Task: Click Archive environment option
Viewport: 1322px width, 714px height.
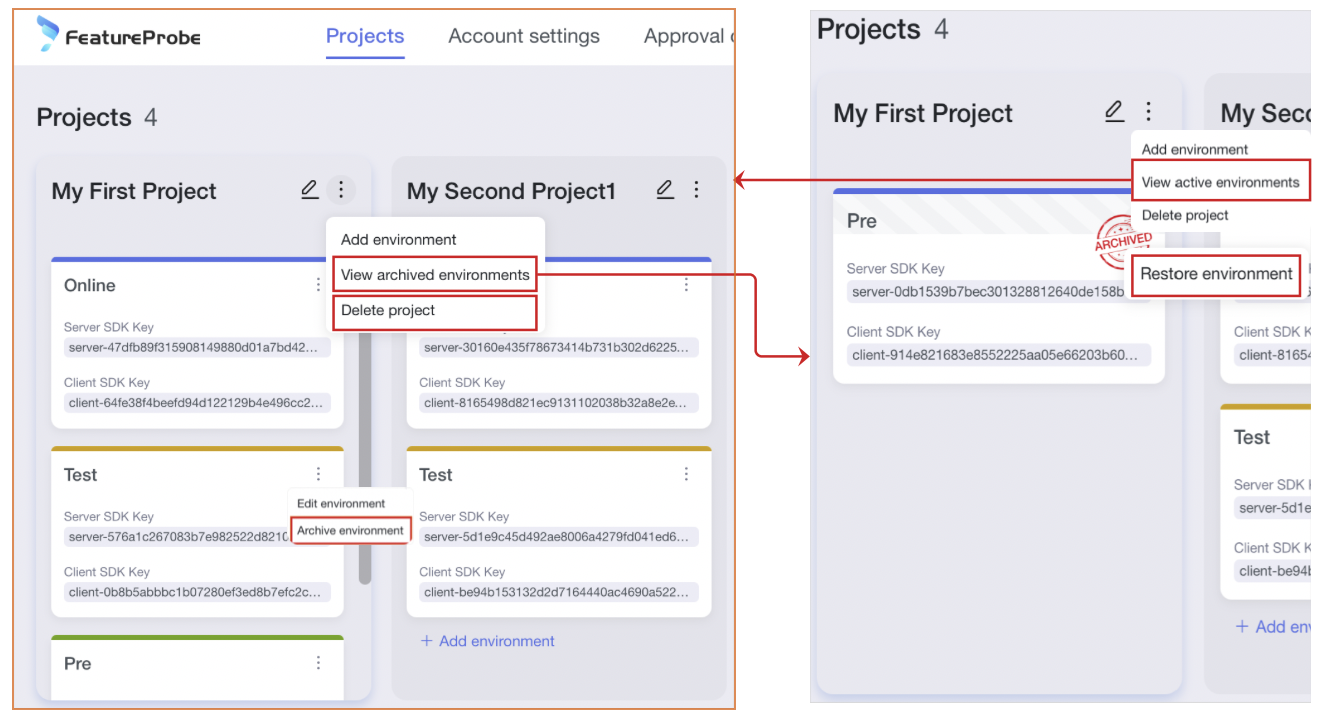Action: (x=350, y=530)
